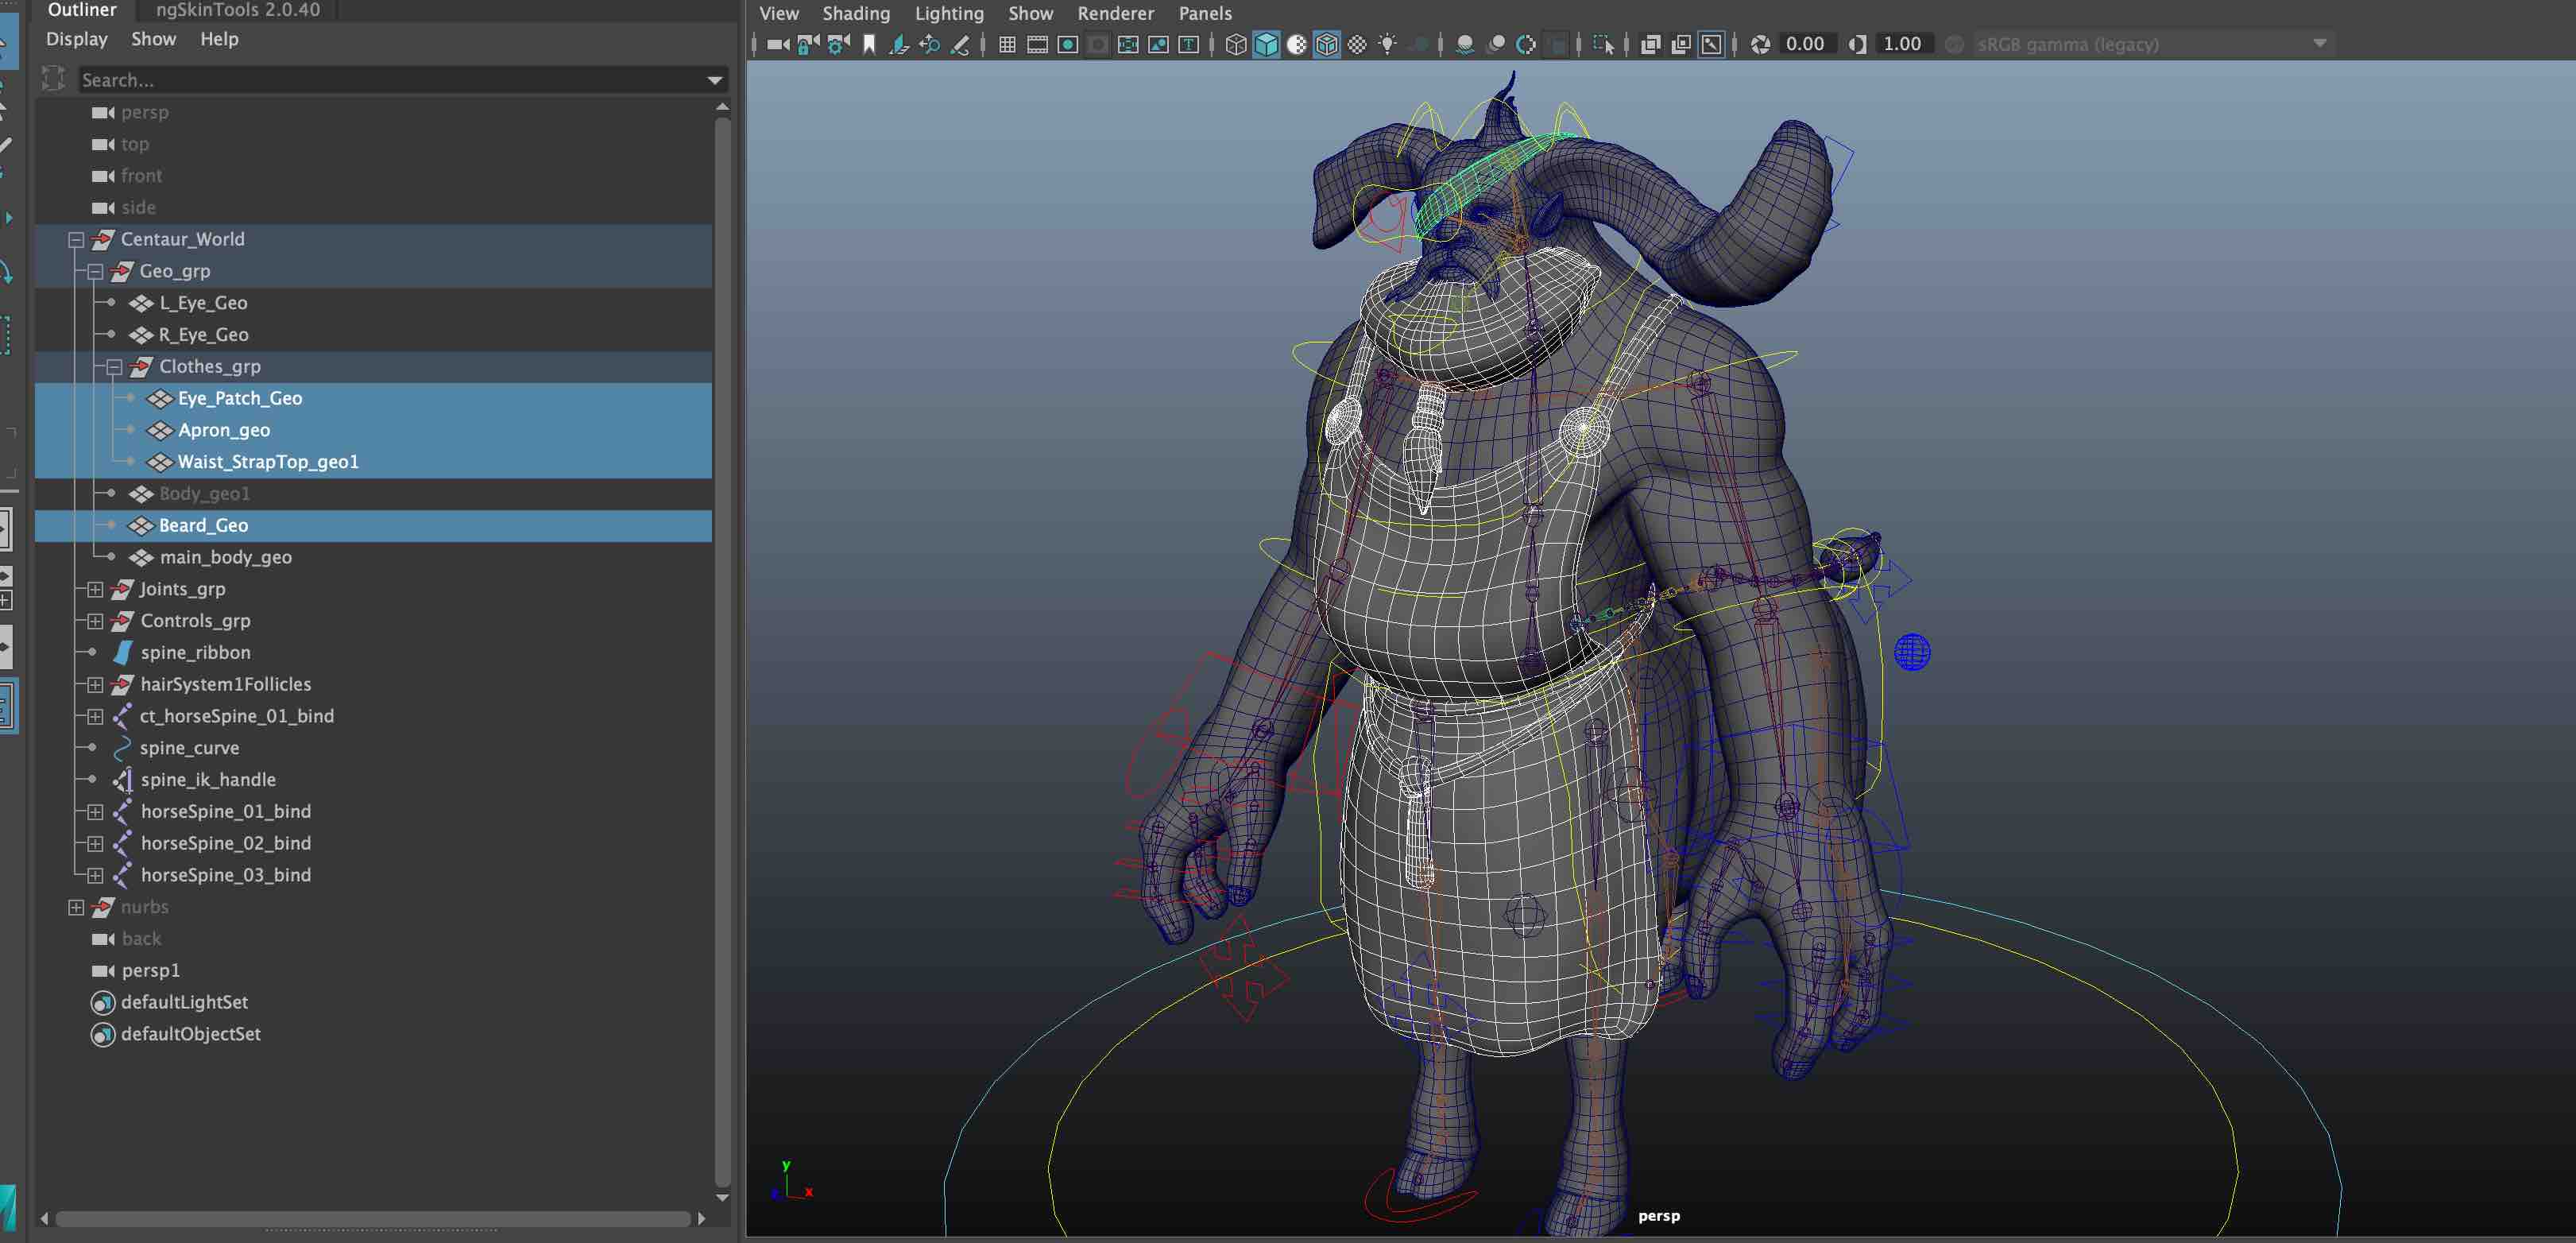Toggle X-ray joints icon in toolbar
Image resolution: width=2576 pixels, height=1243 pixels.
tap(1711, 44)
